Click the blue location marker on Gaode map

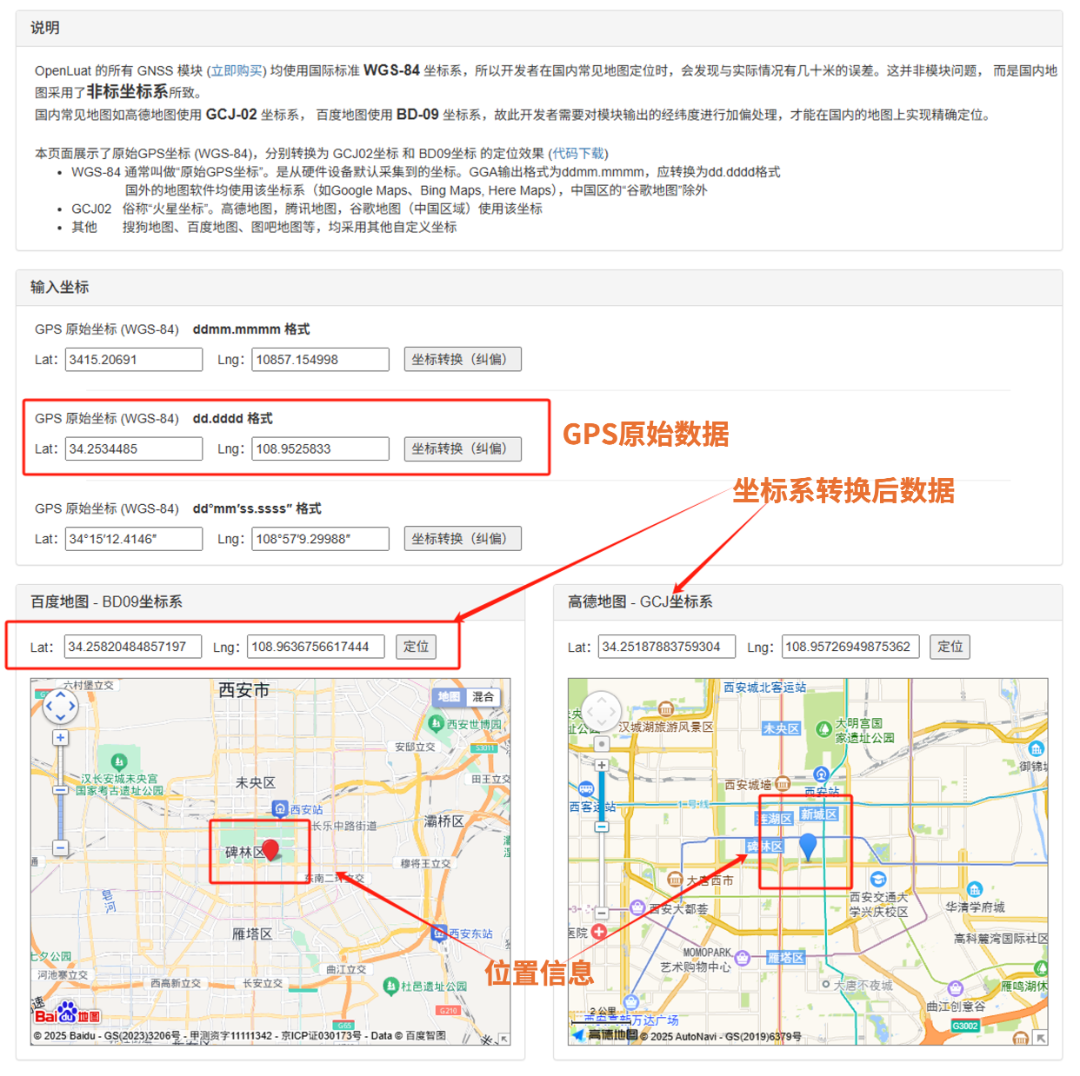807,845
